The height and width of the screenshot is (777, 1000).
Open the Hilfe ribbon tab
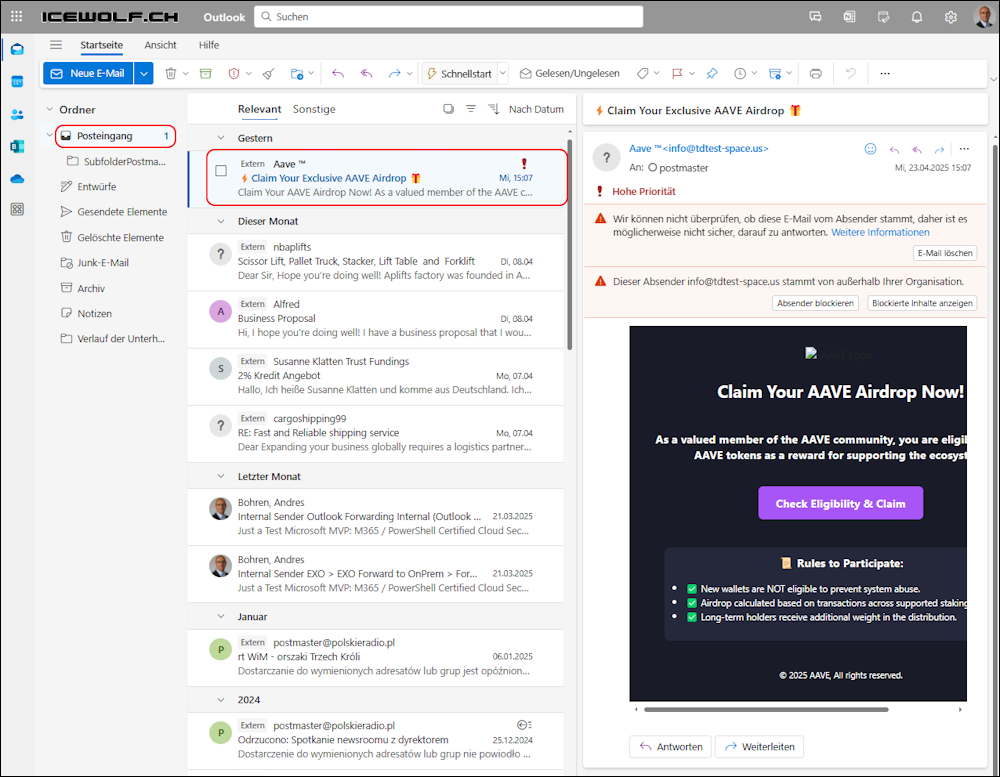(209, 45)
